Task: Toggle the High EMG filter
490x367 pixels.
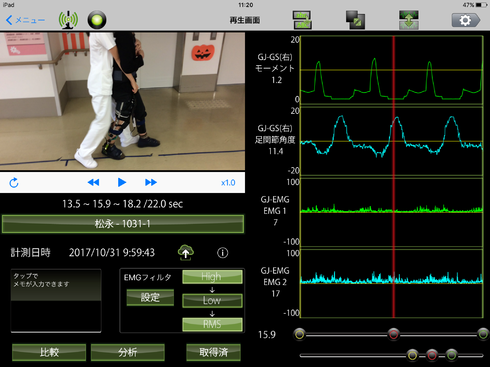Action: 212,277
